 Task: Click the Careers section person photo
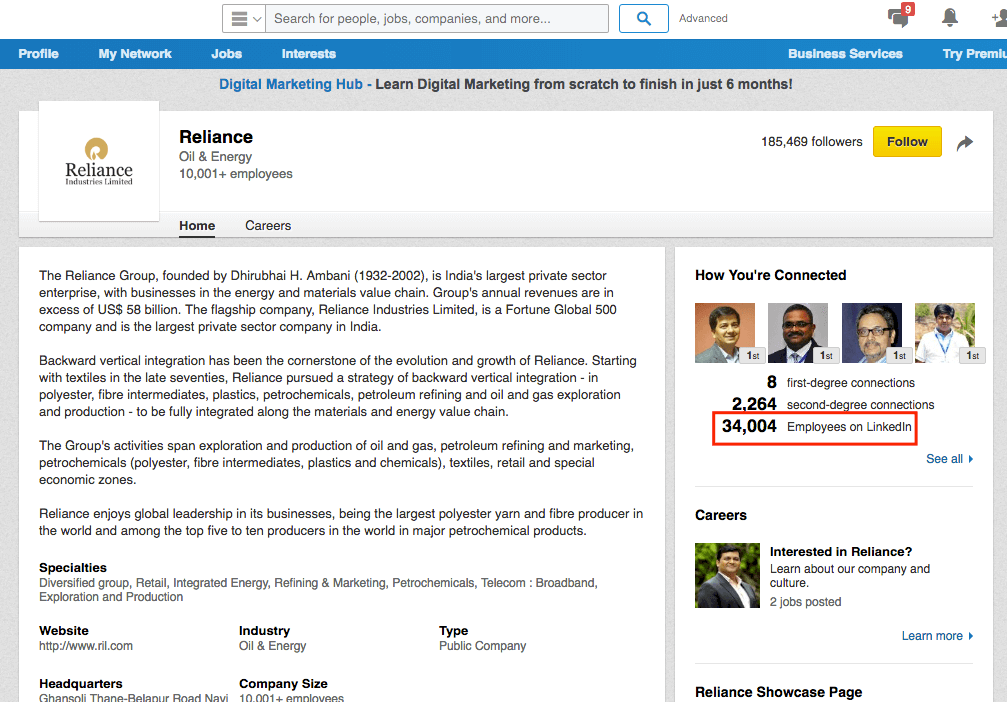[x=727, y=575]
